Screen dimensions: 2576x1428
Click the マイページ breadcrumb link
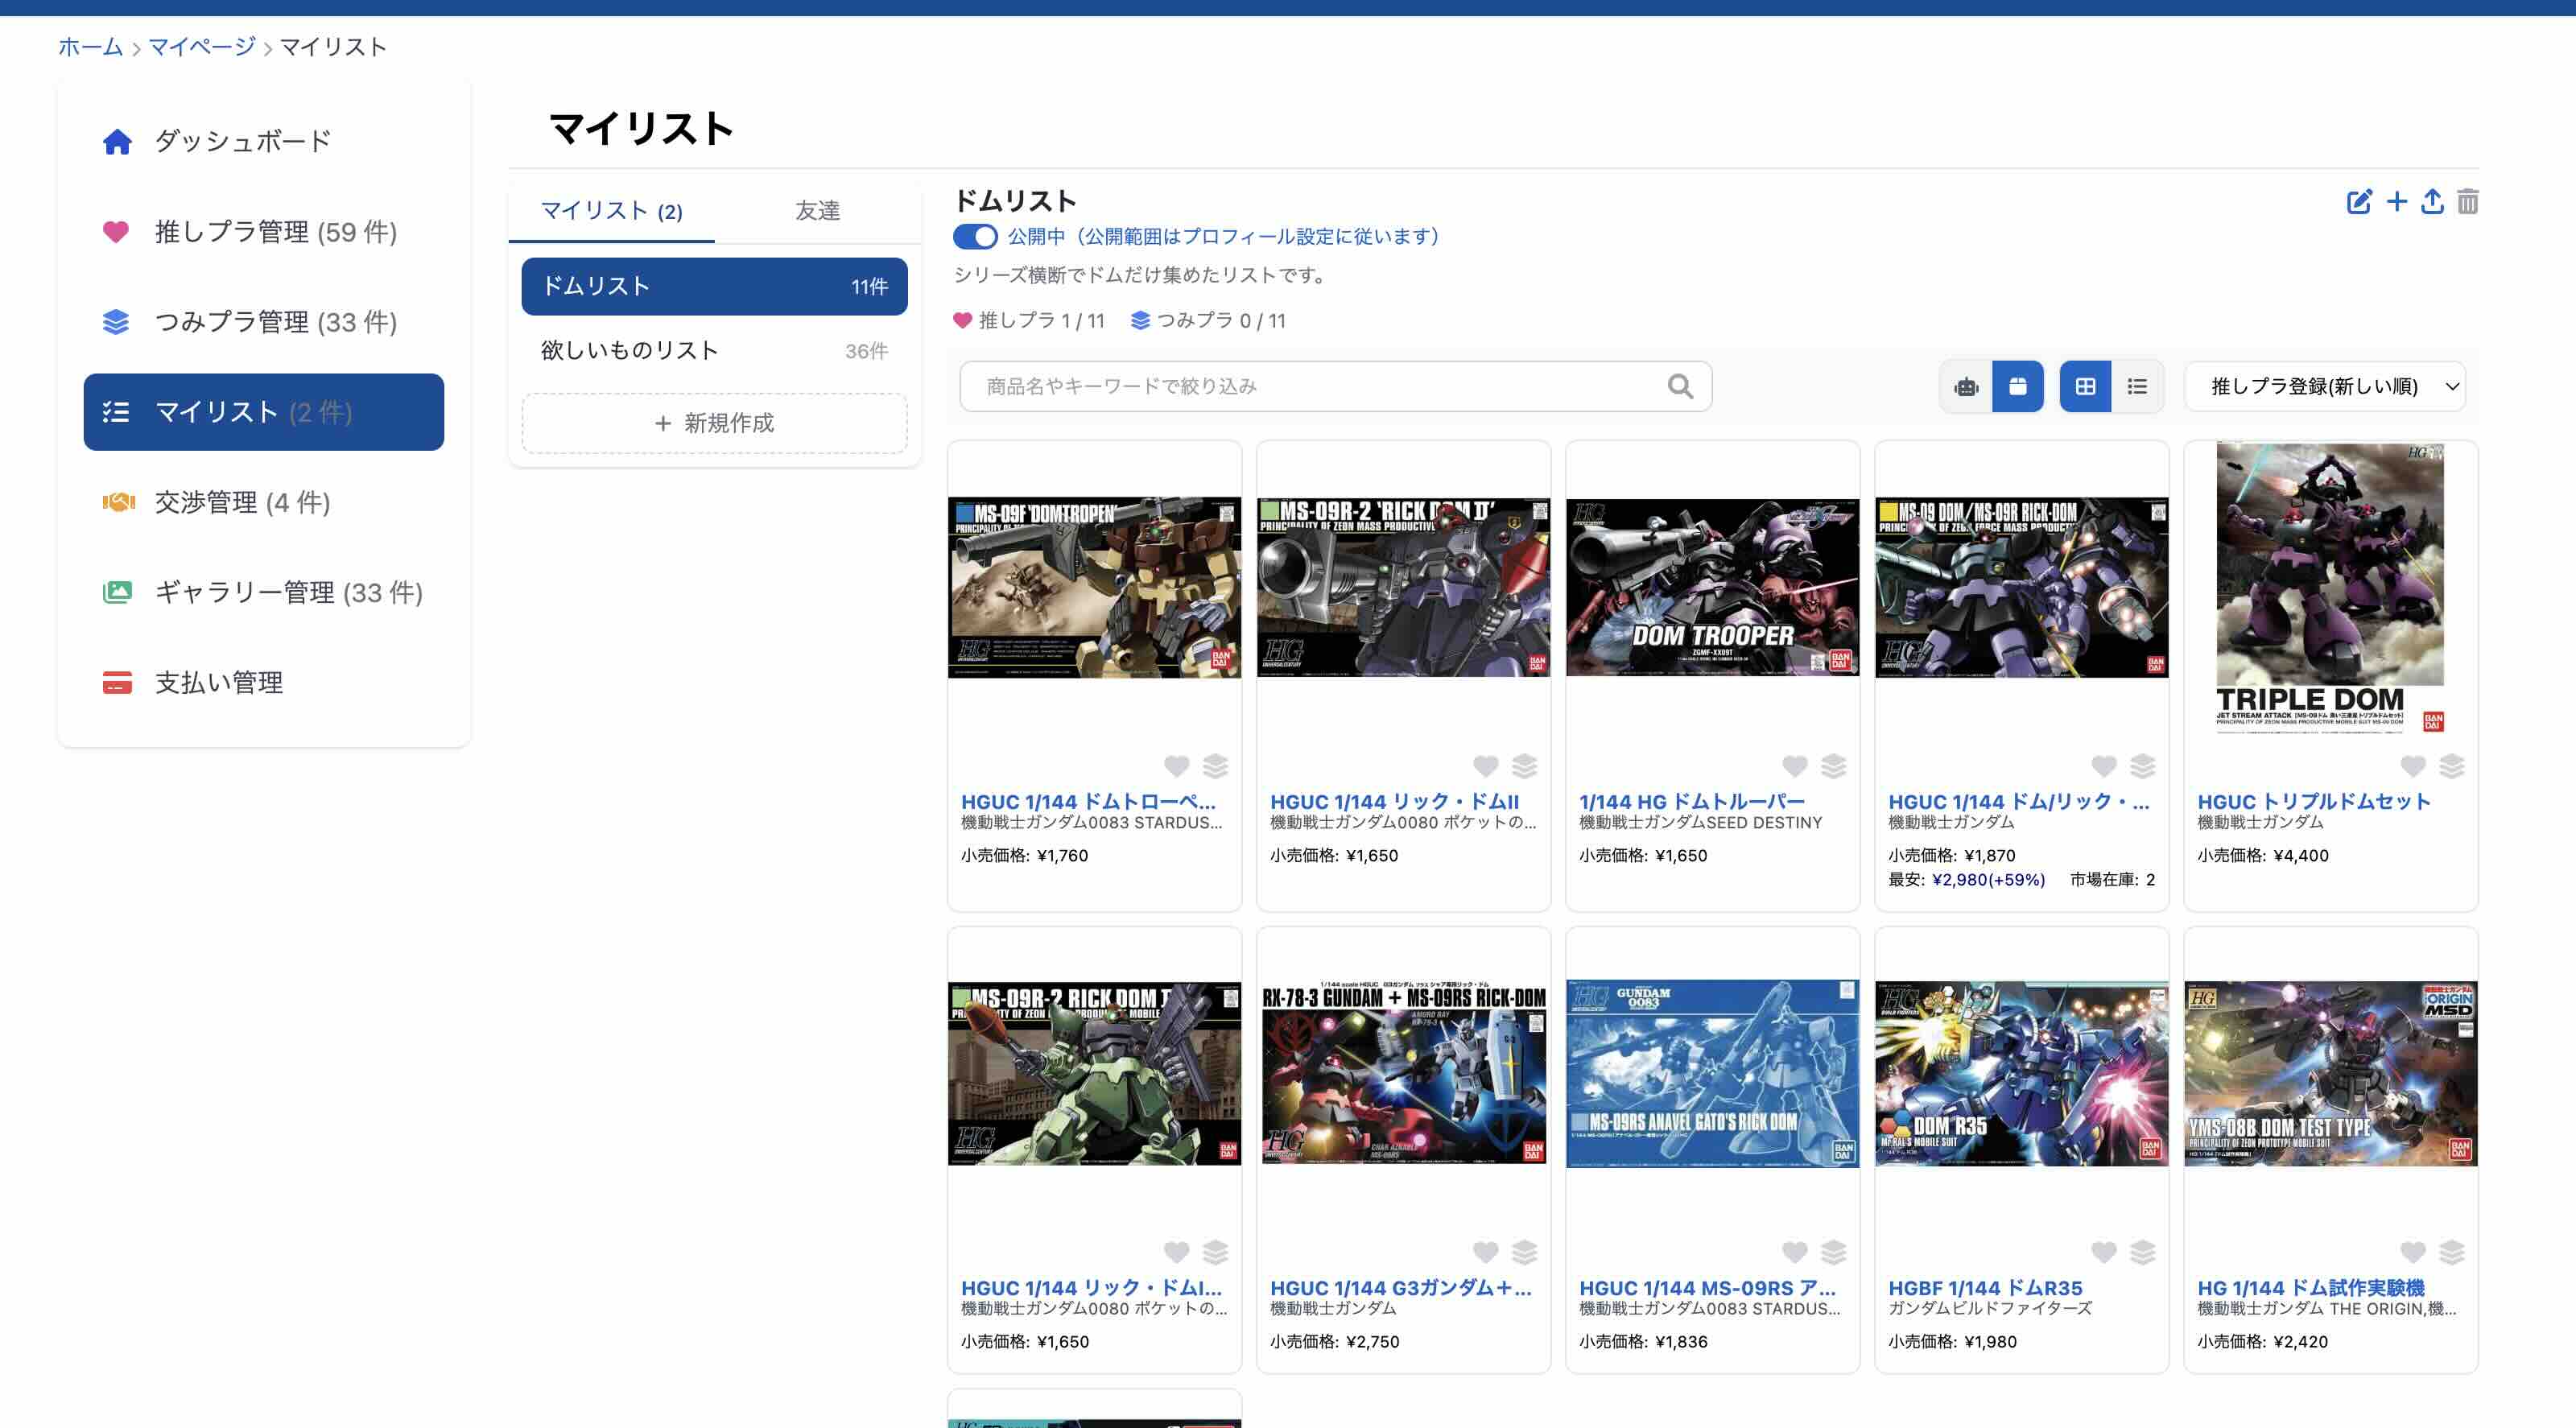click(202, 47)
